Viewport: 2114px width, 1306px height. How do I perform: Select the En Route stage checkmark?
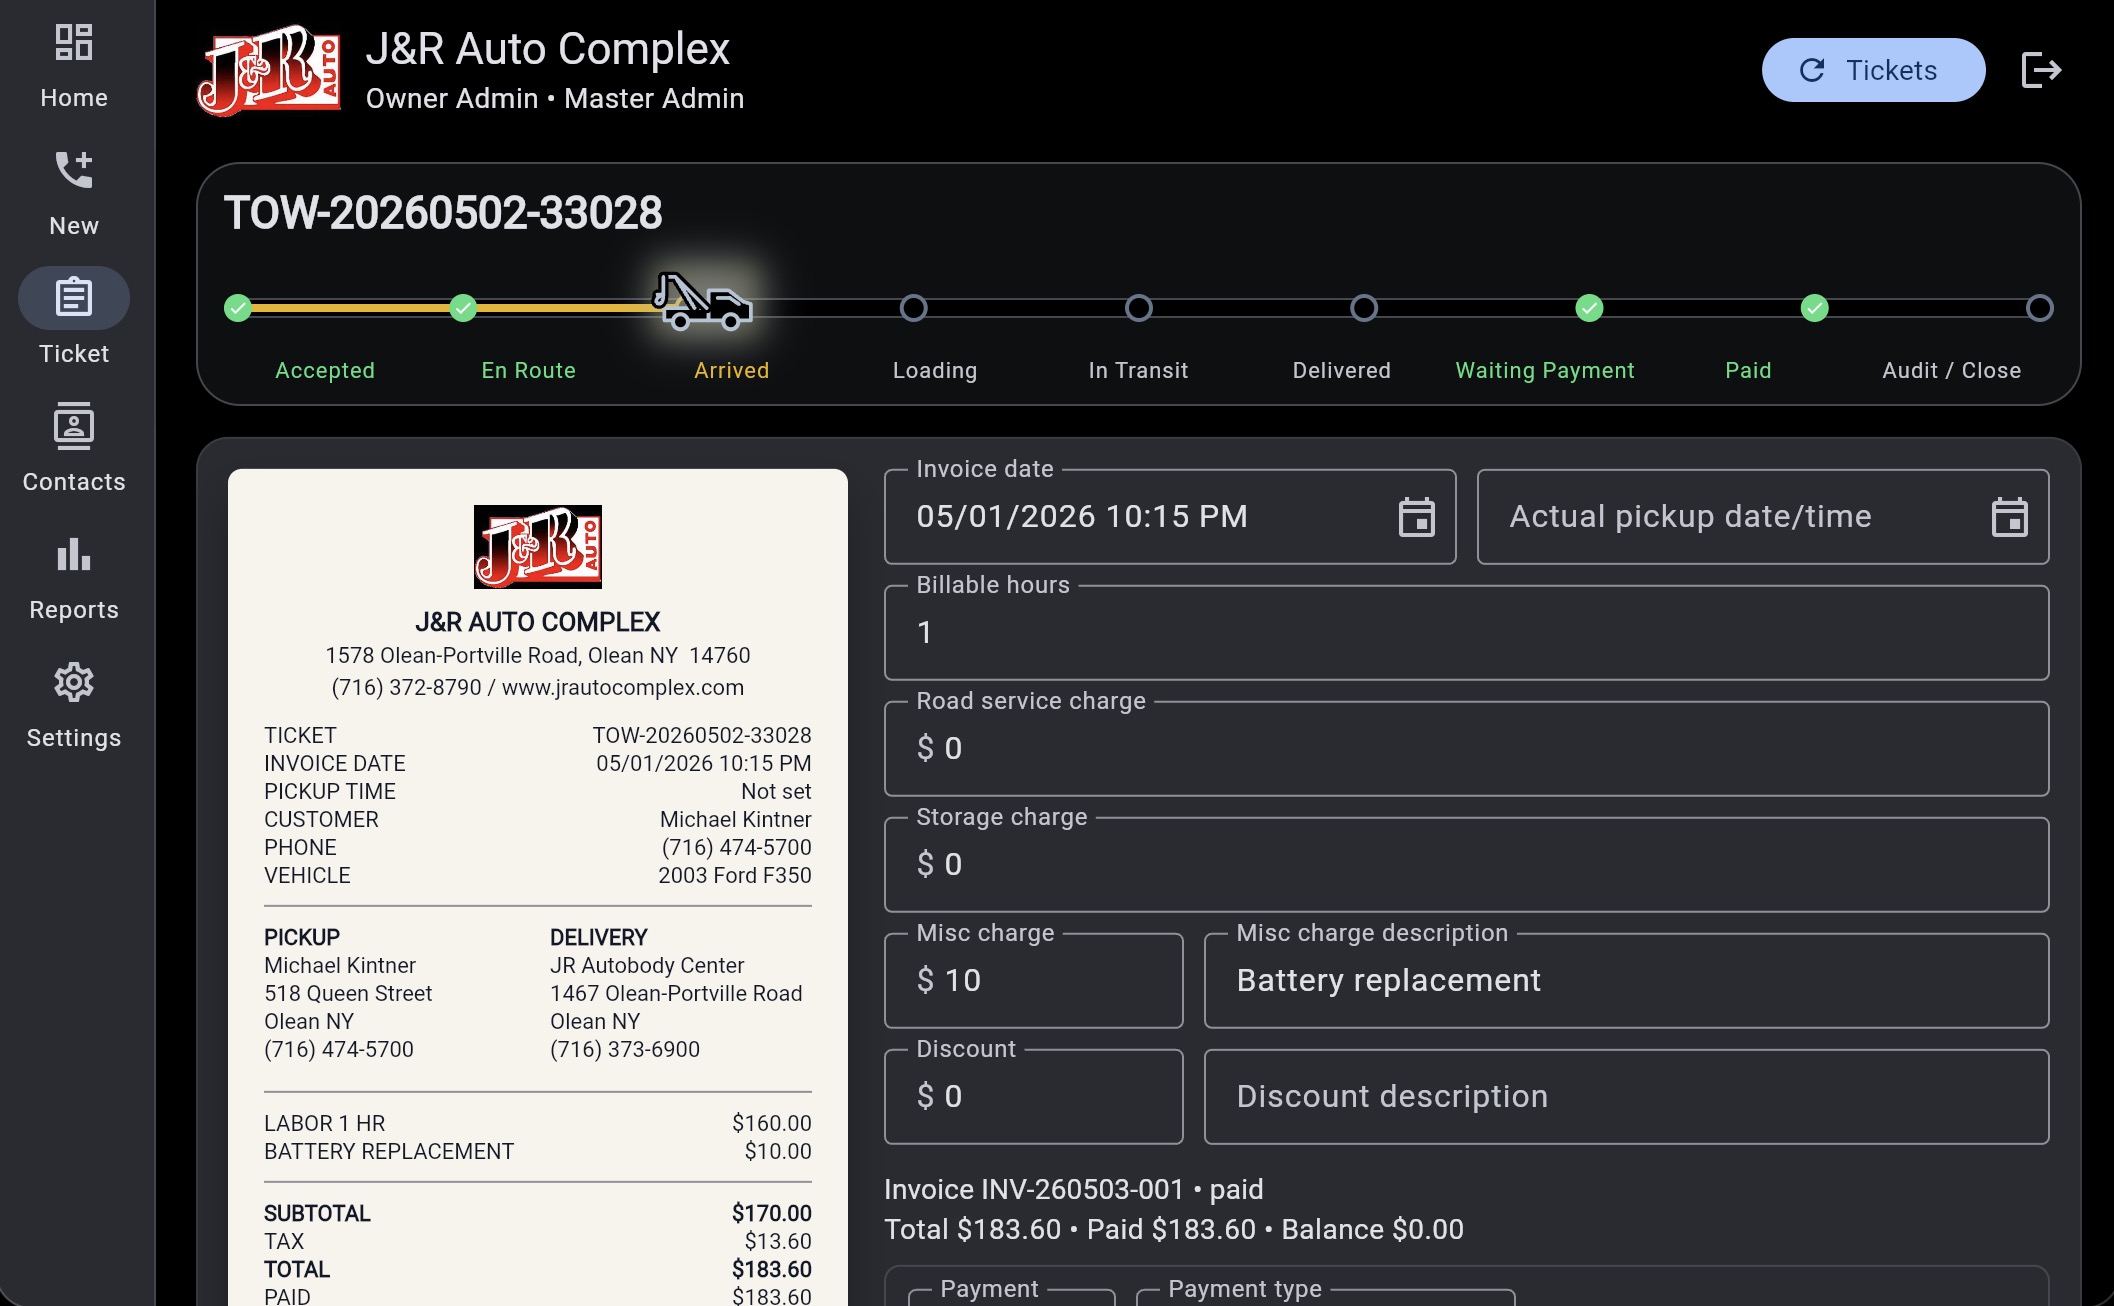463,308
